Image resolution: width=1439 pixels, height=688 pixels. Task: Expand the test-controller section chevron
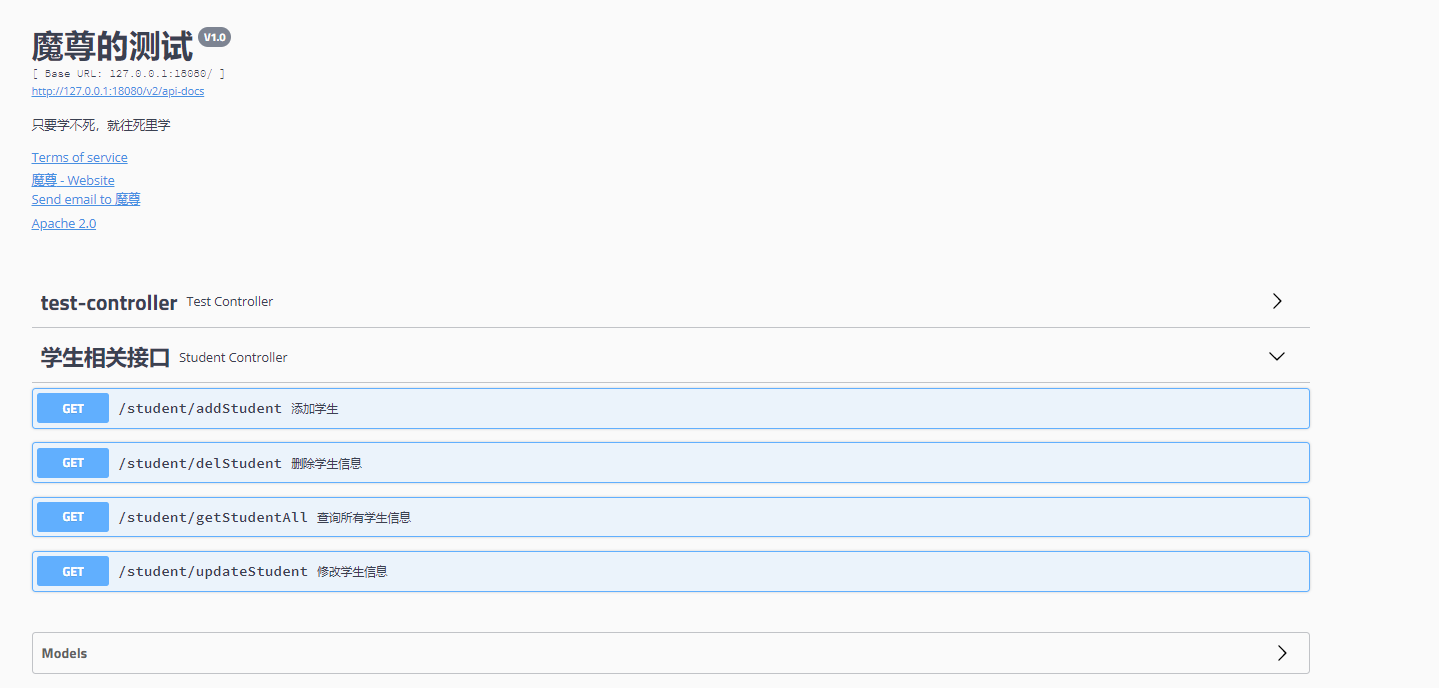1276,301
